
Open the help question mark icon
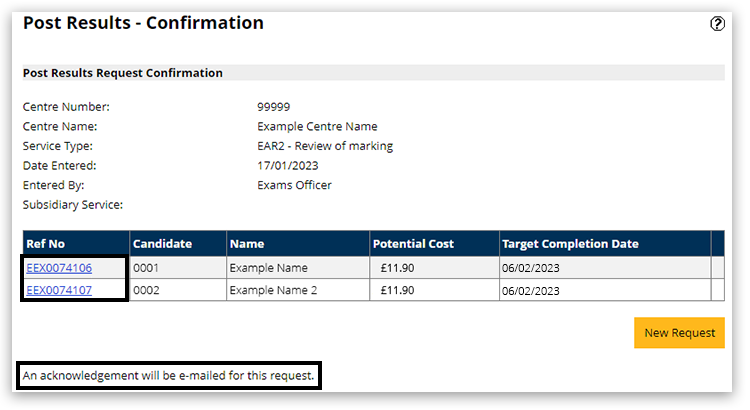pos(717,24)
